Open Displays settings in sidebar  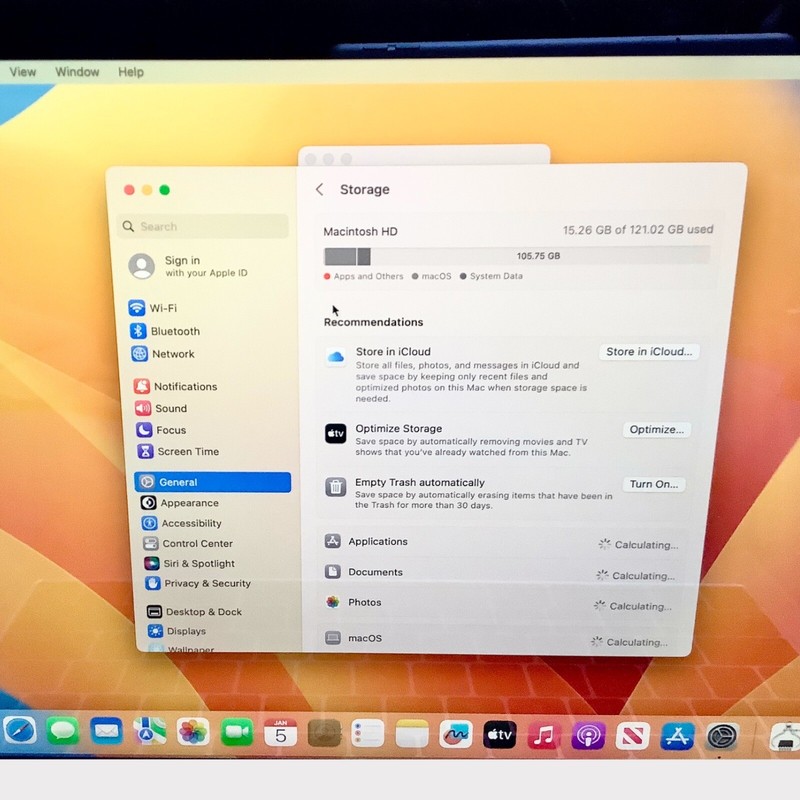pyautogui.click(x=177, y=631)
